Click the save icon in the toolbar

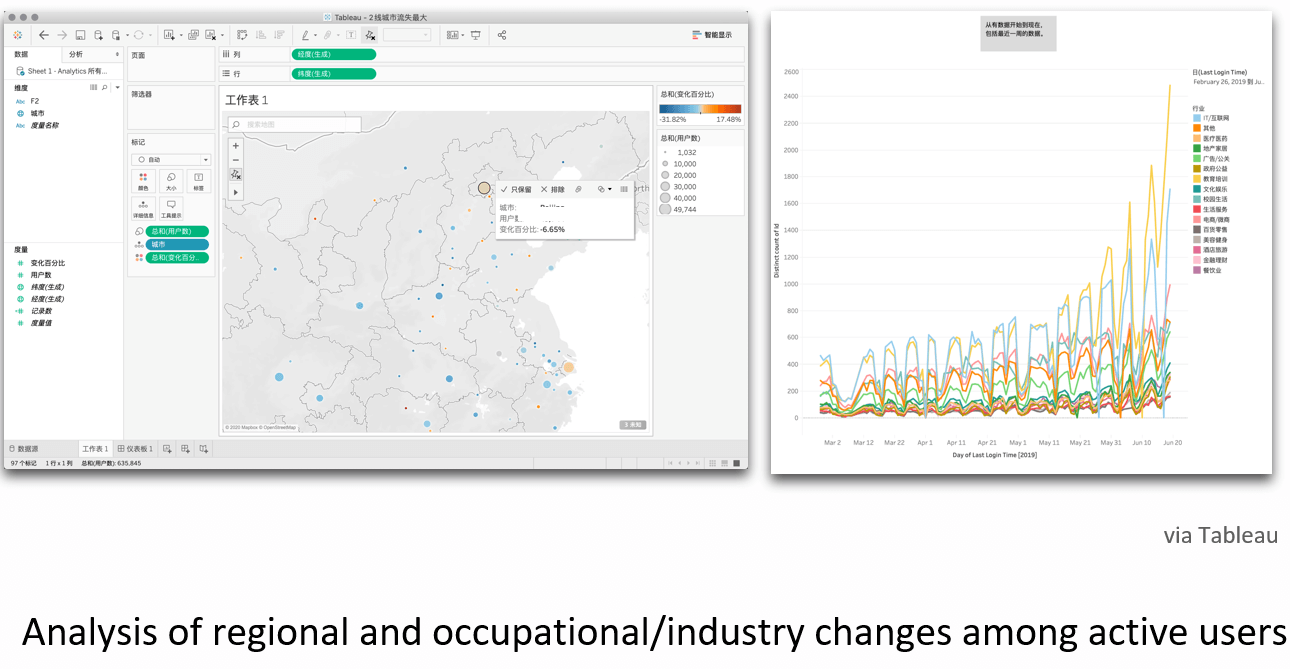tap(81, 35)
